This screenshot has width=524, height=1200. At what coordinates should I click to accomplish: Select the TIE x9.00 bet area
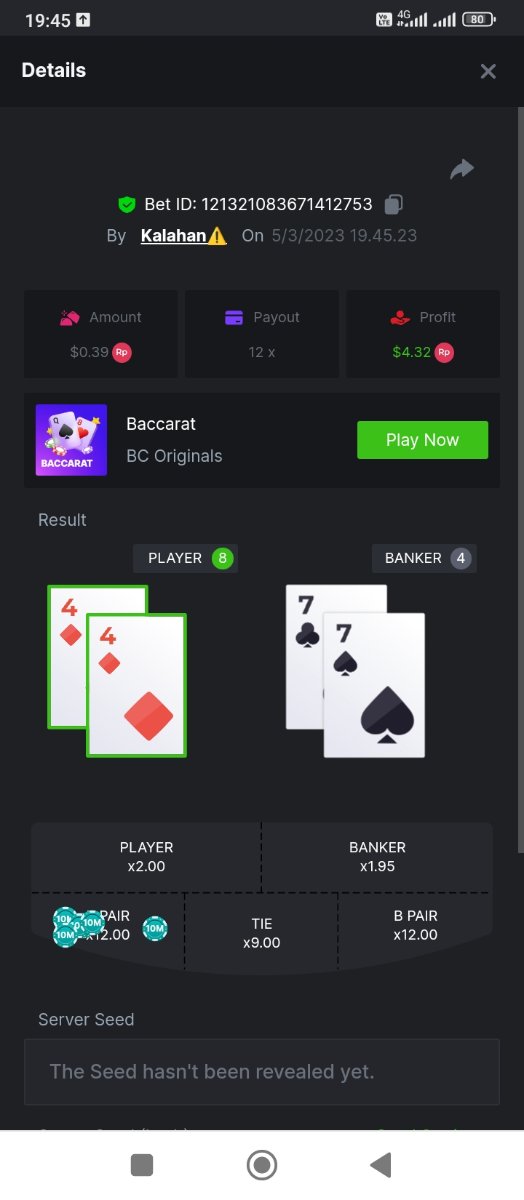pyautogui.click(x=261, y=933)
